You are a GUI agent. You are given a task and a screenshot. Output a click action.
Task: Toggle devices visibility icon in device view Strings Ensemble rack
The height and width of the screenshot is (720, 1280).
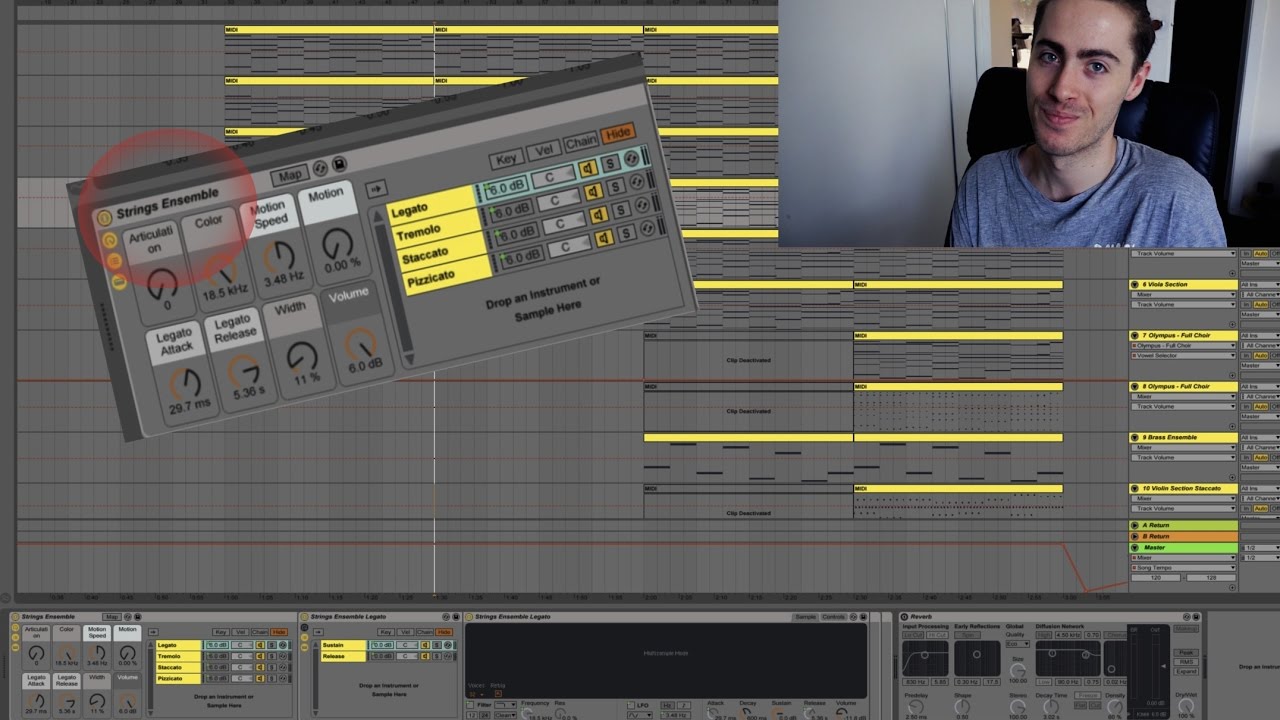coord(15,647)
